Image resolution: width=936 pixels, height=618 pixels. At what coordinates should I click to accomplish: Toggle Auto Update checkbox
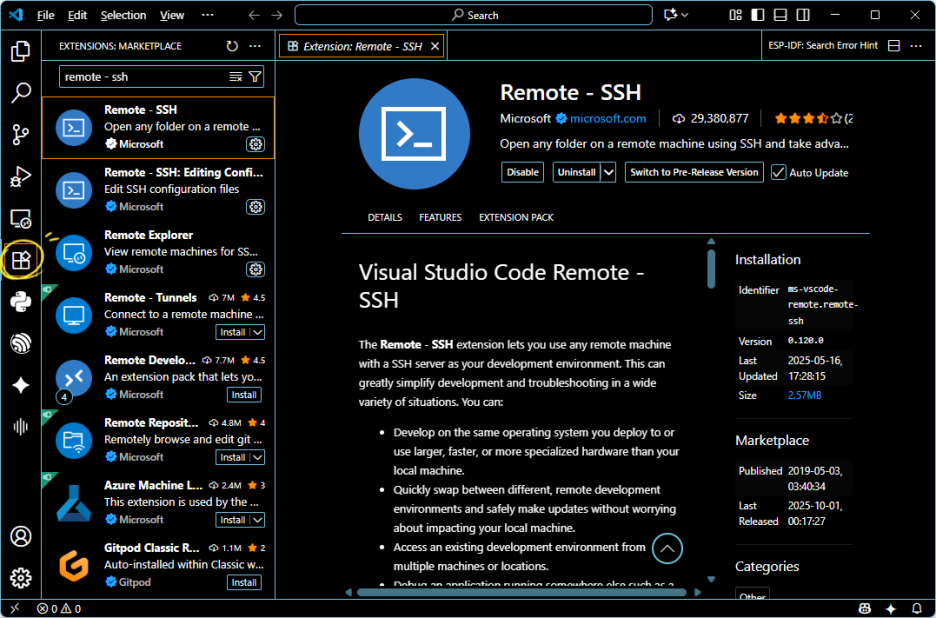tap(778, 173)
